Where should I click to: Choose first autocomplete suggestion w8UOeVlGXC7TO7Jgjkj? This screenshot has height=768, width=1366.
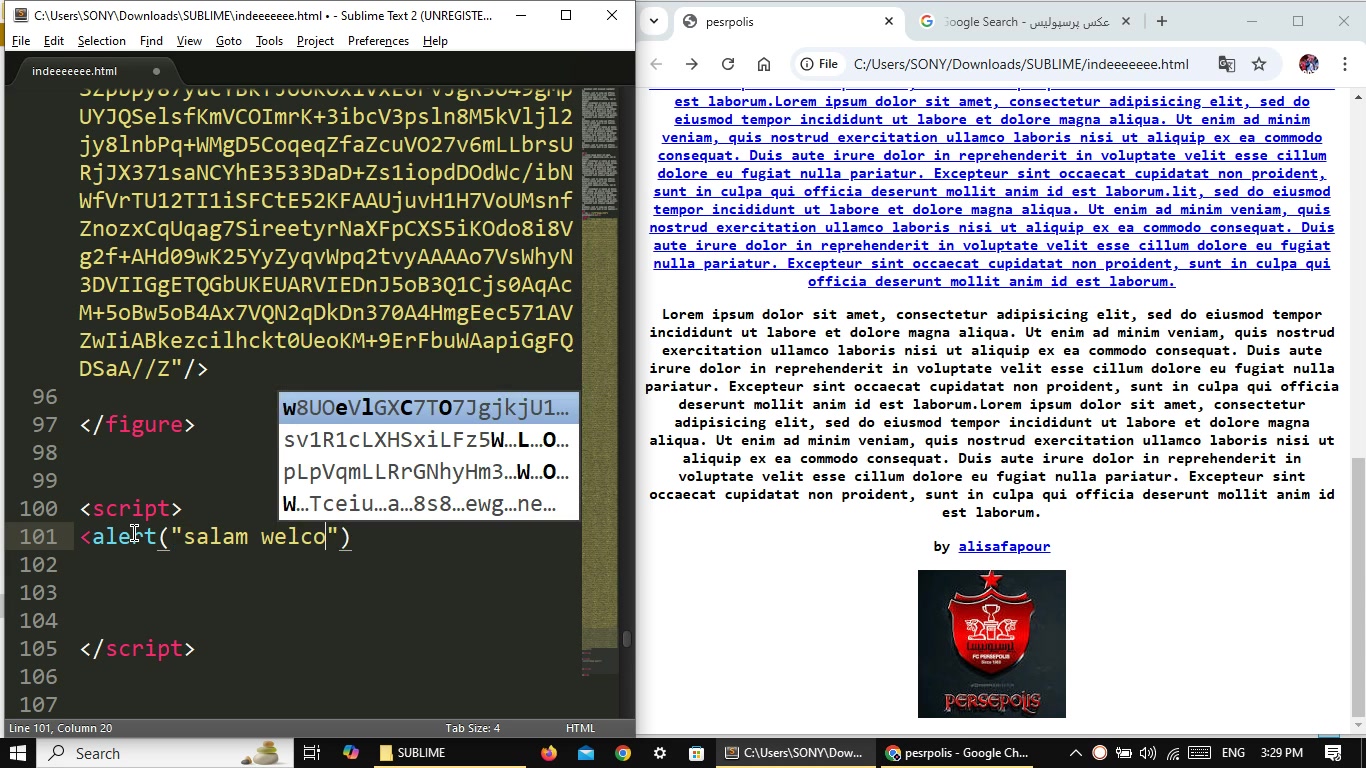point(429,408)
